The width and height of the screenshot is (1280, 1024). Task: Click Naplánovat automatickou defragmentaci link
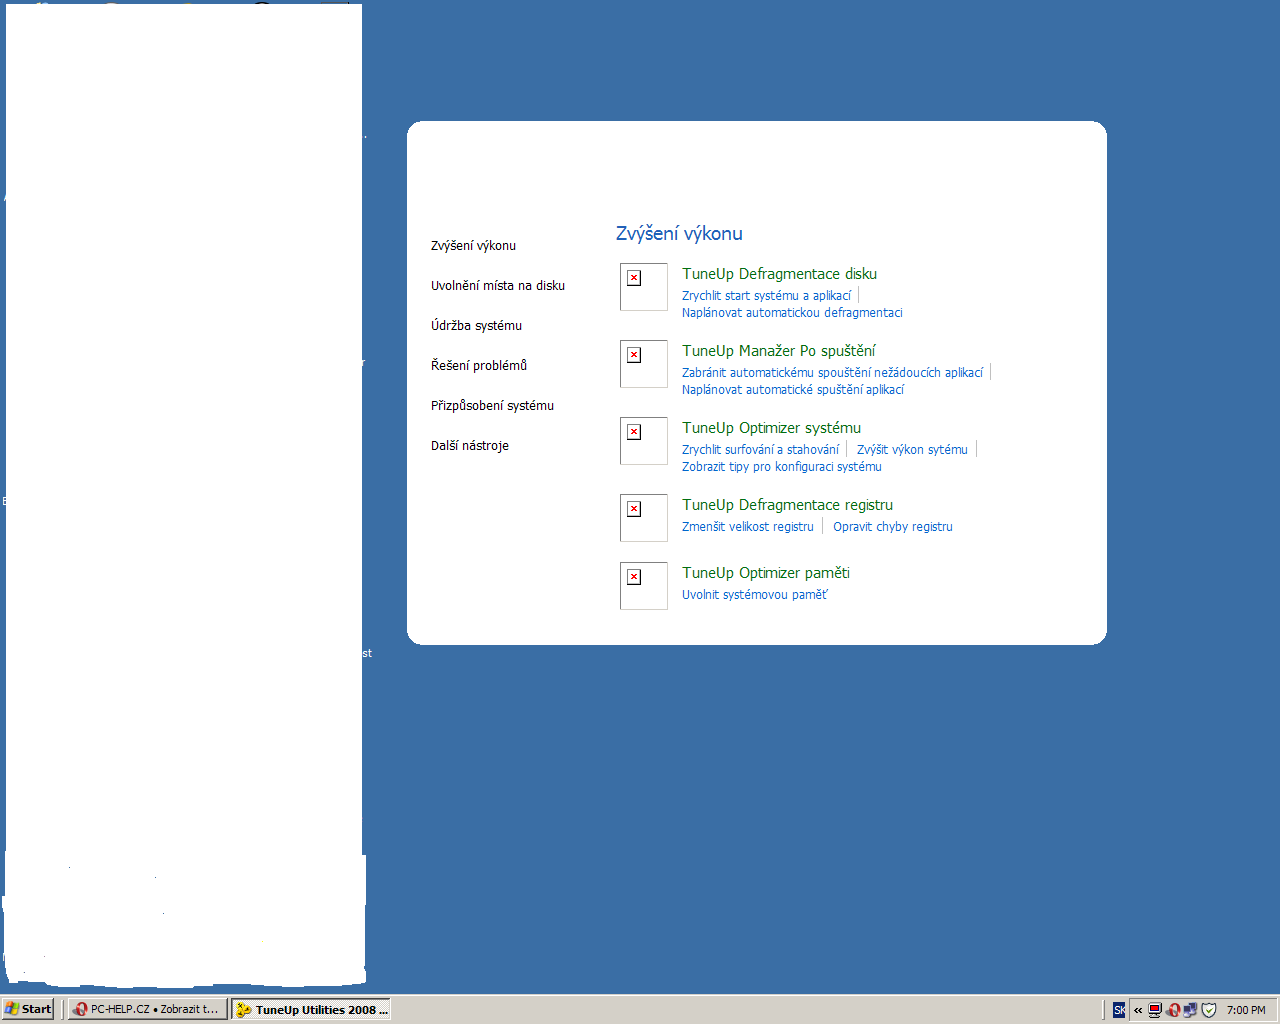792,313
